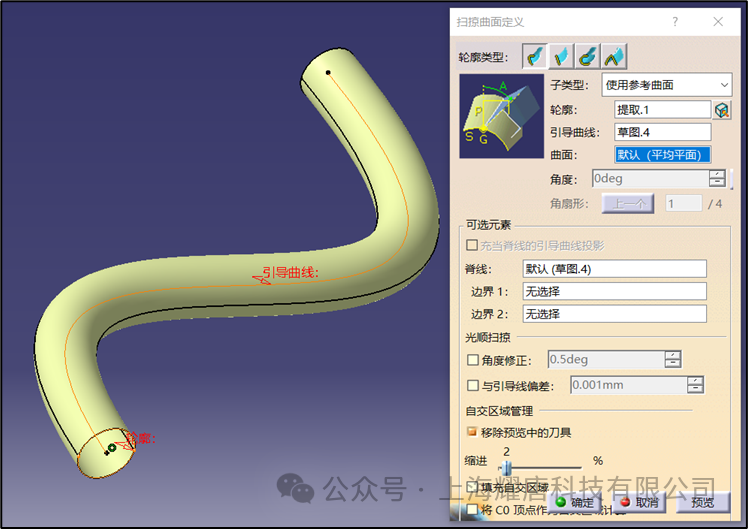The image size is (748, 529).
Task: Toggle the 将 C0 顶点 checkbox
Action: tap(472, 509)
